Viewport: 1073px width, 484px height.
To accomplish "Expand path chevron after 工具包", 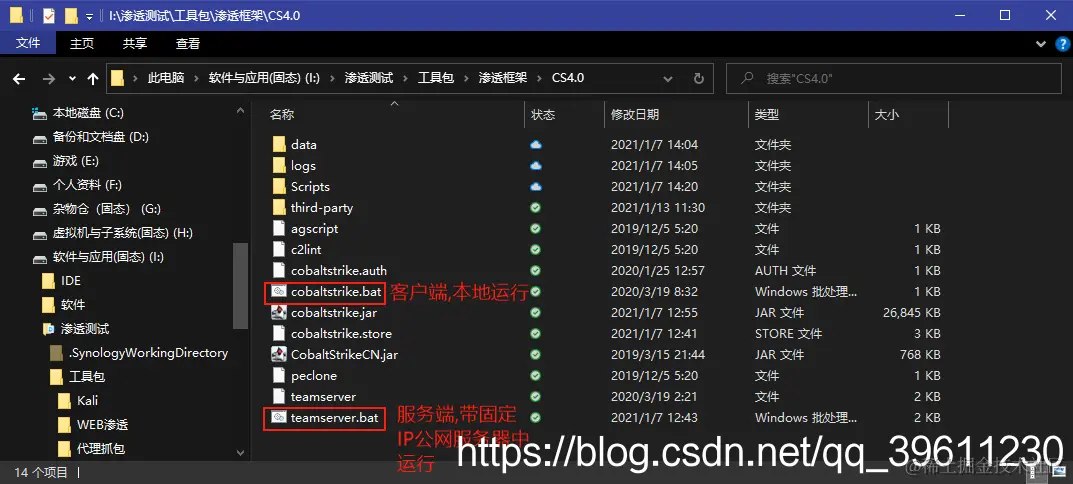I will [x=466, y=79].
